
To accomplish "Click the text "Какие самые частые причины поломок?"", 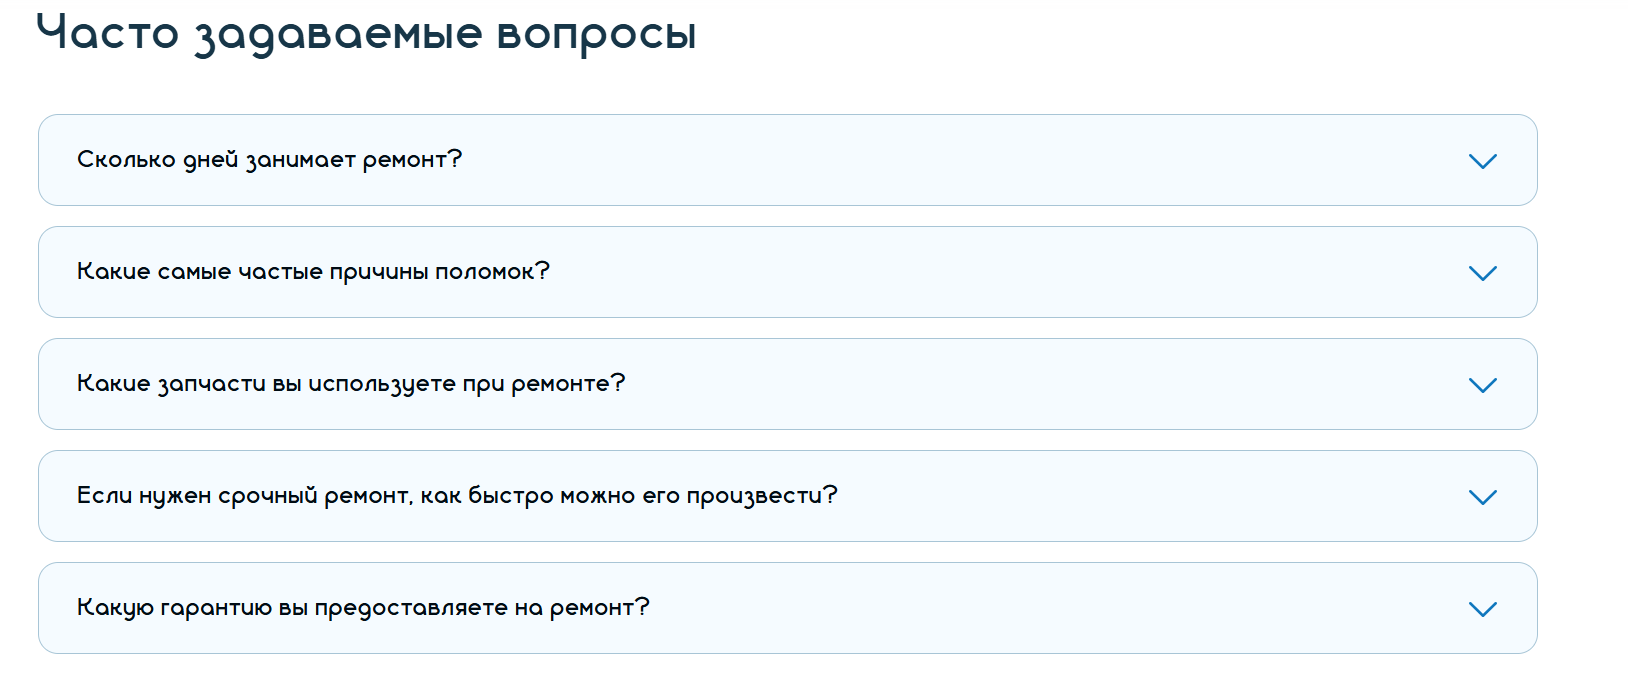I will 313,272.
